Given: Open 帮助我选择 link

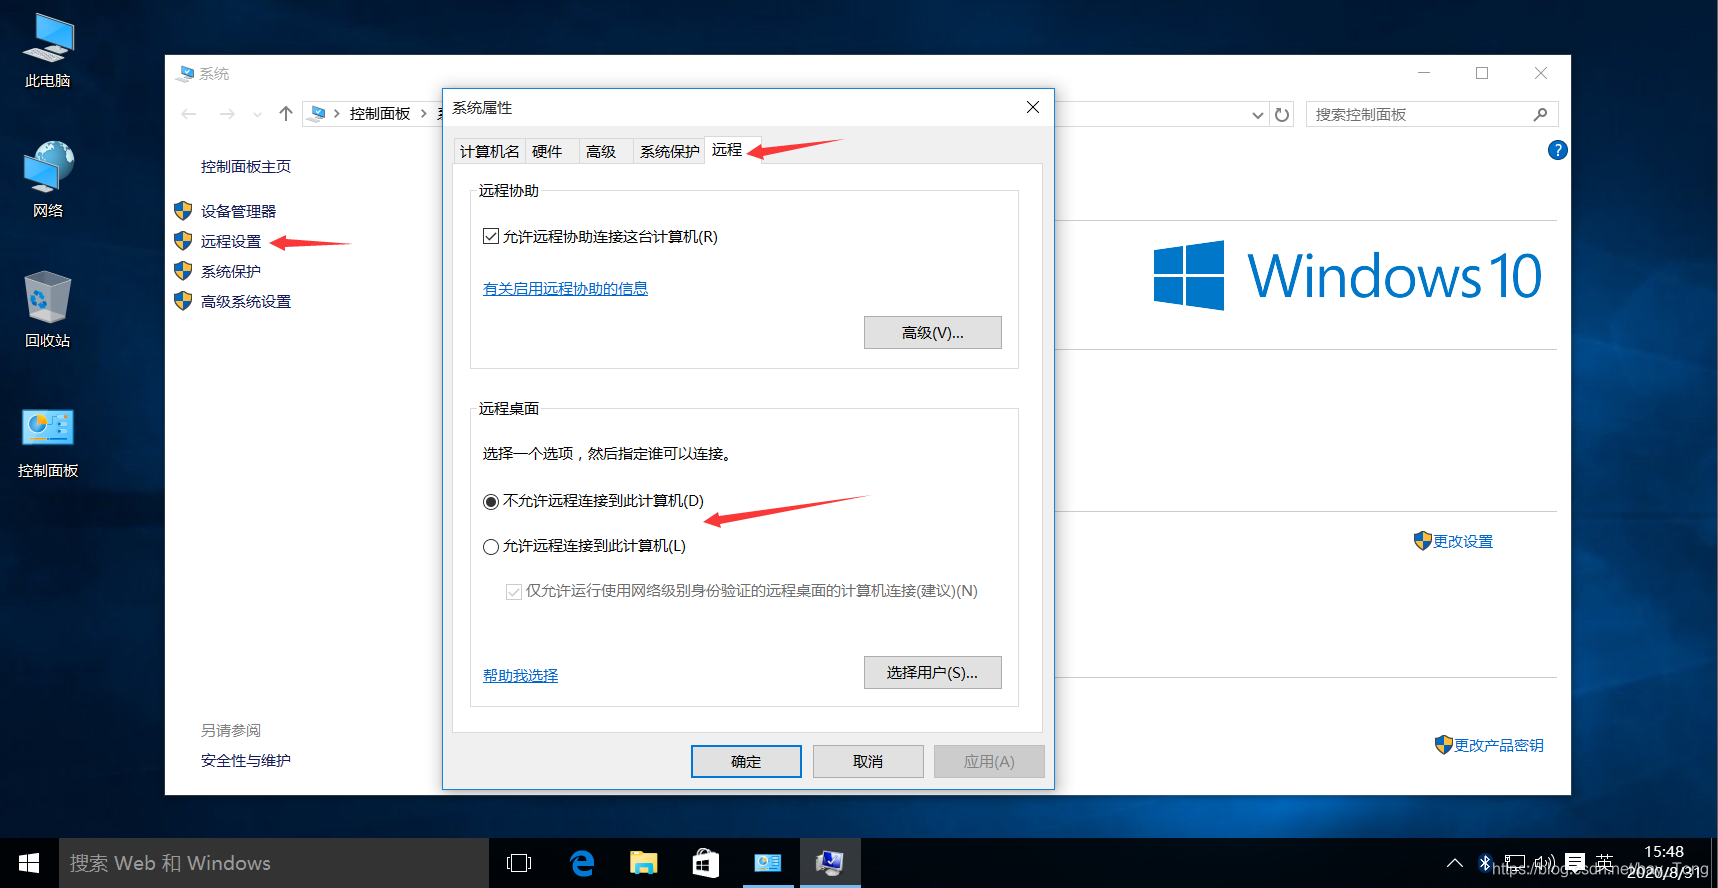Looking at the screenshot, I should coord(520,675).
